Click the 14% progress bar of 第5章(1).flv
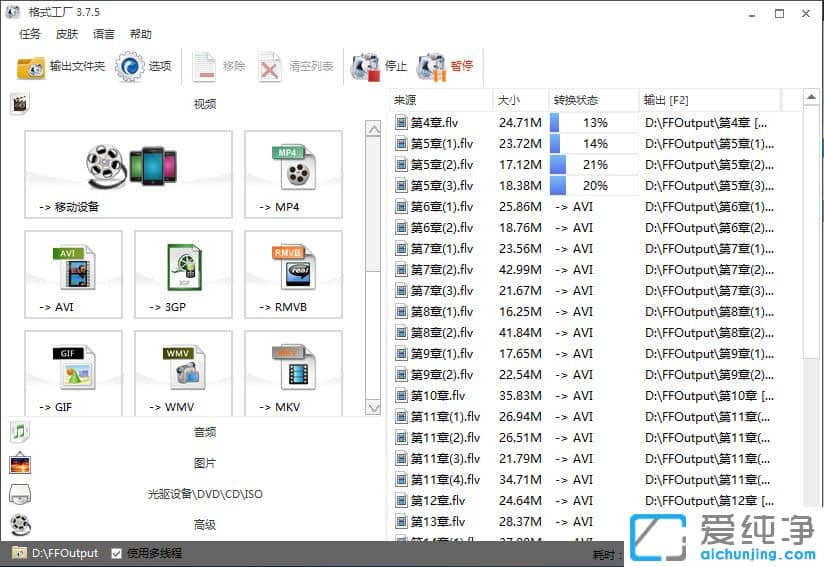Viewport: 824px width, 567px height. point(594,144)
